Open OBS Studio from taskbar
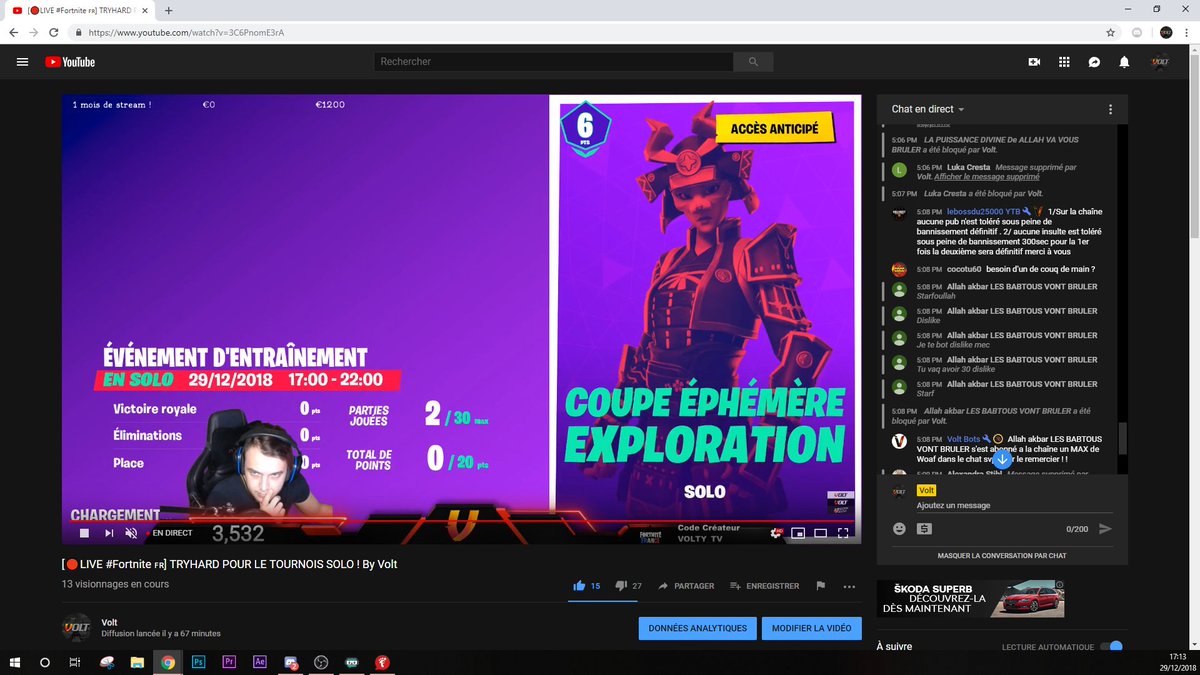Image resolution: width=1200 pixels, height=675 pixels. (321, 662)
